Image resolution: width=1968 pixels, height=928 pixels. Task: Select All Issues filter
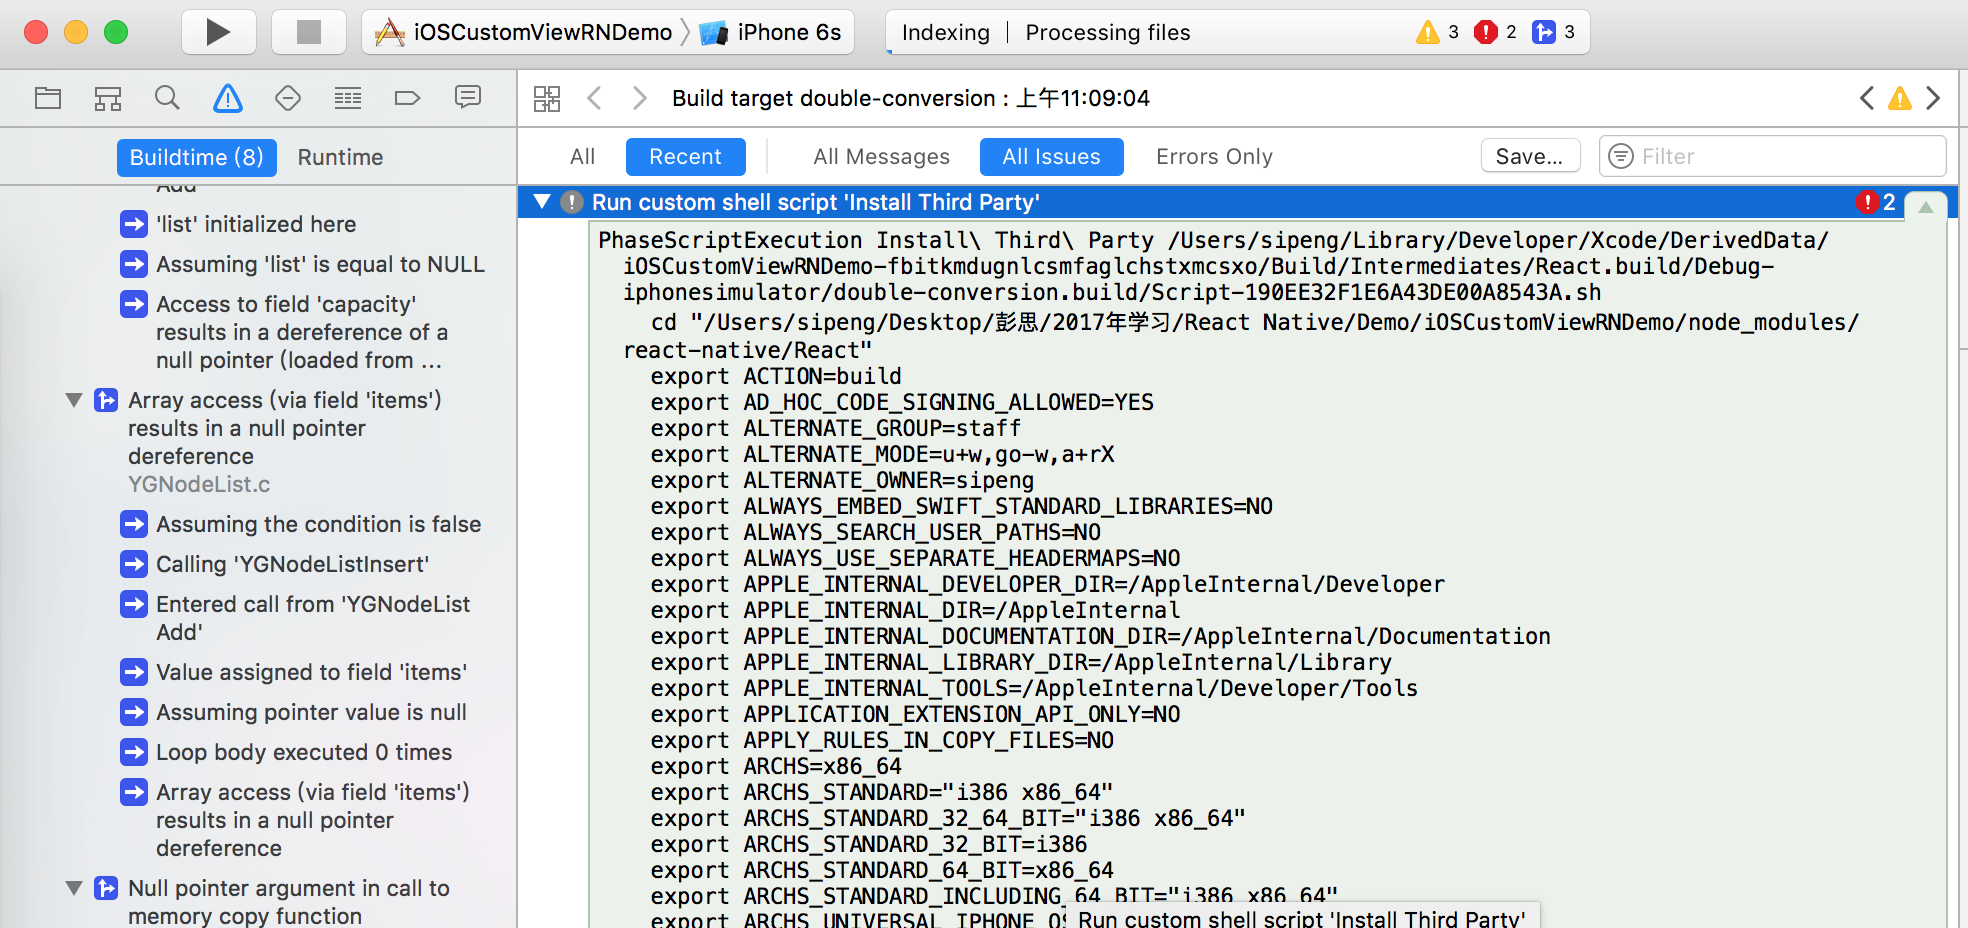coord(1052,157)
